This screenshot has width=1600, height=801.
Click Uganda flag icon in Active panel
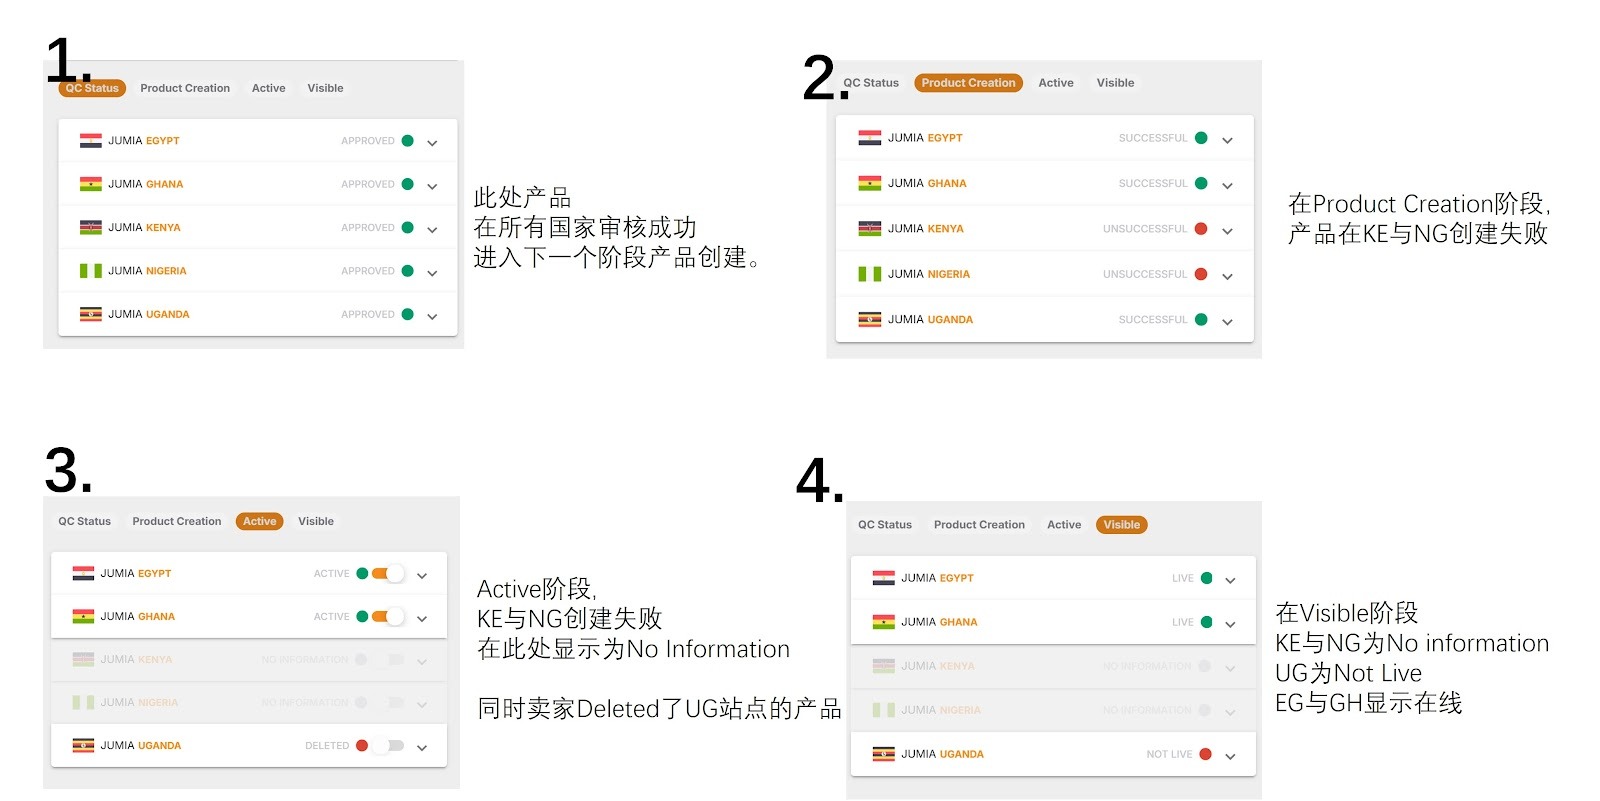click(x=83, y=745)
